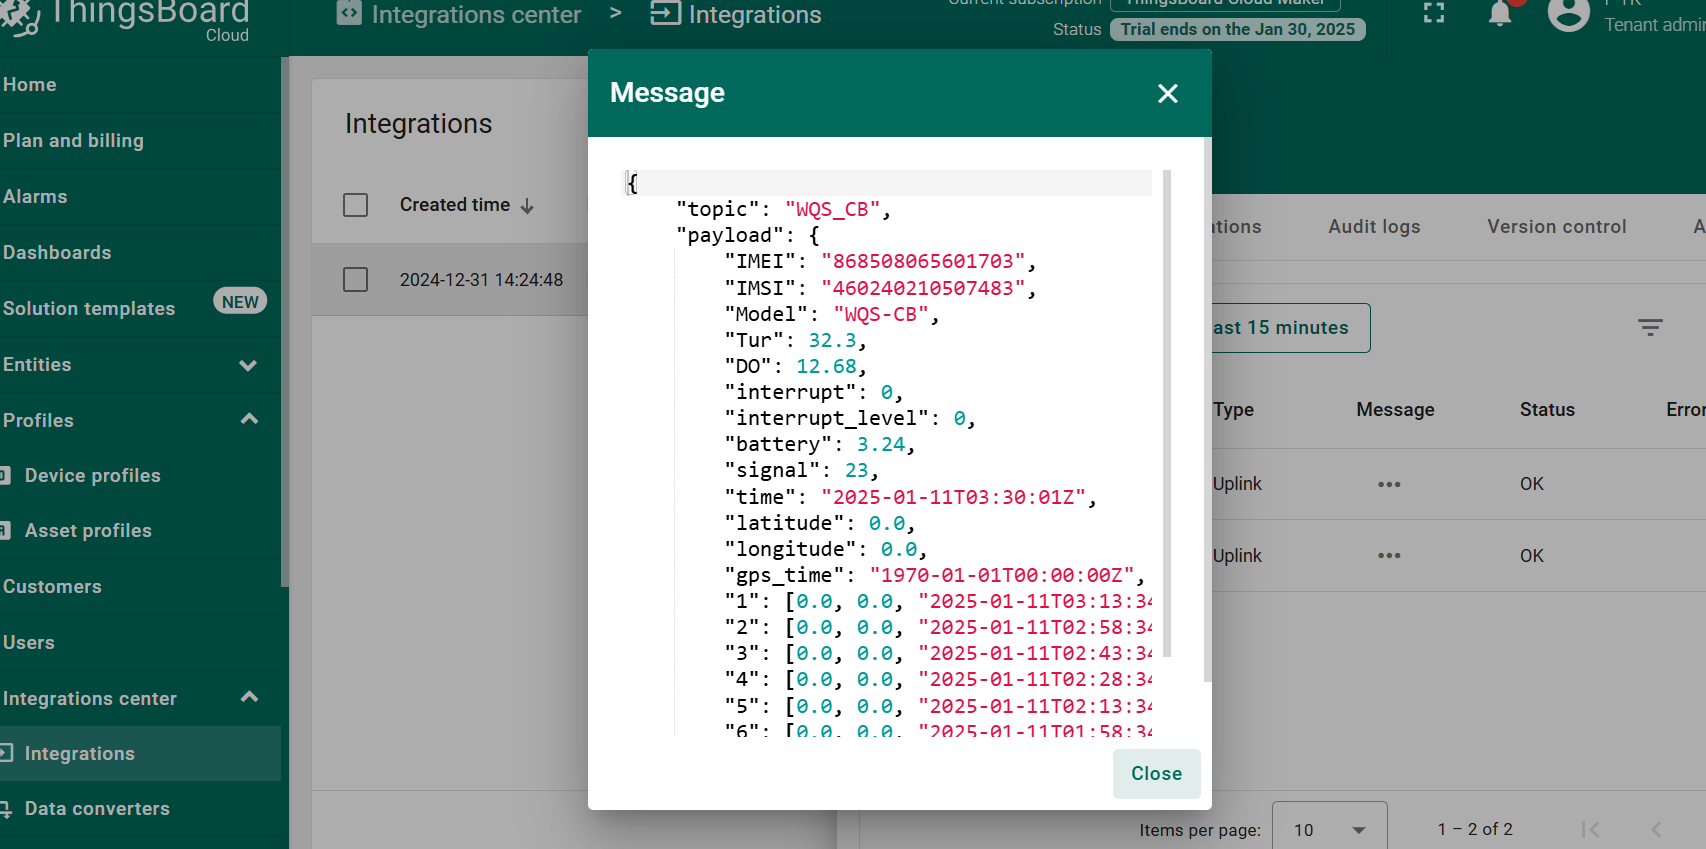The width and height of the screenshot is (1706, 849).
Task: Collapse the Integrations center menu section
Action: [x=249, y=697]
